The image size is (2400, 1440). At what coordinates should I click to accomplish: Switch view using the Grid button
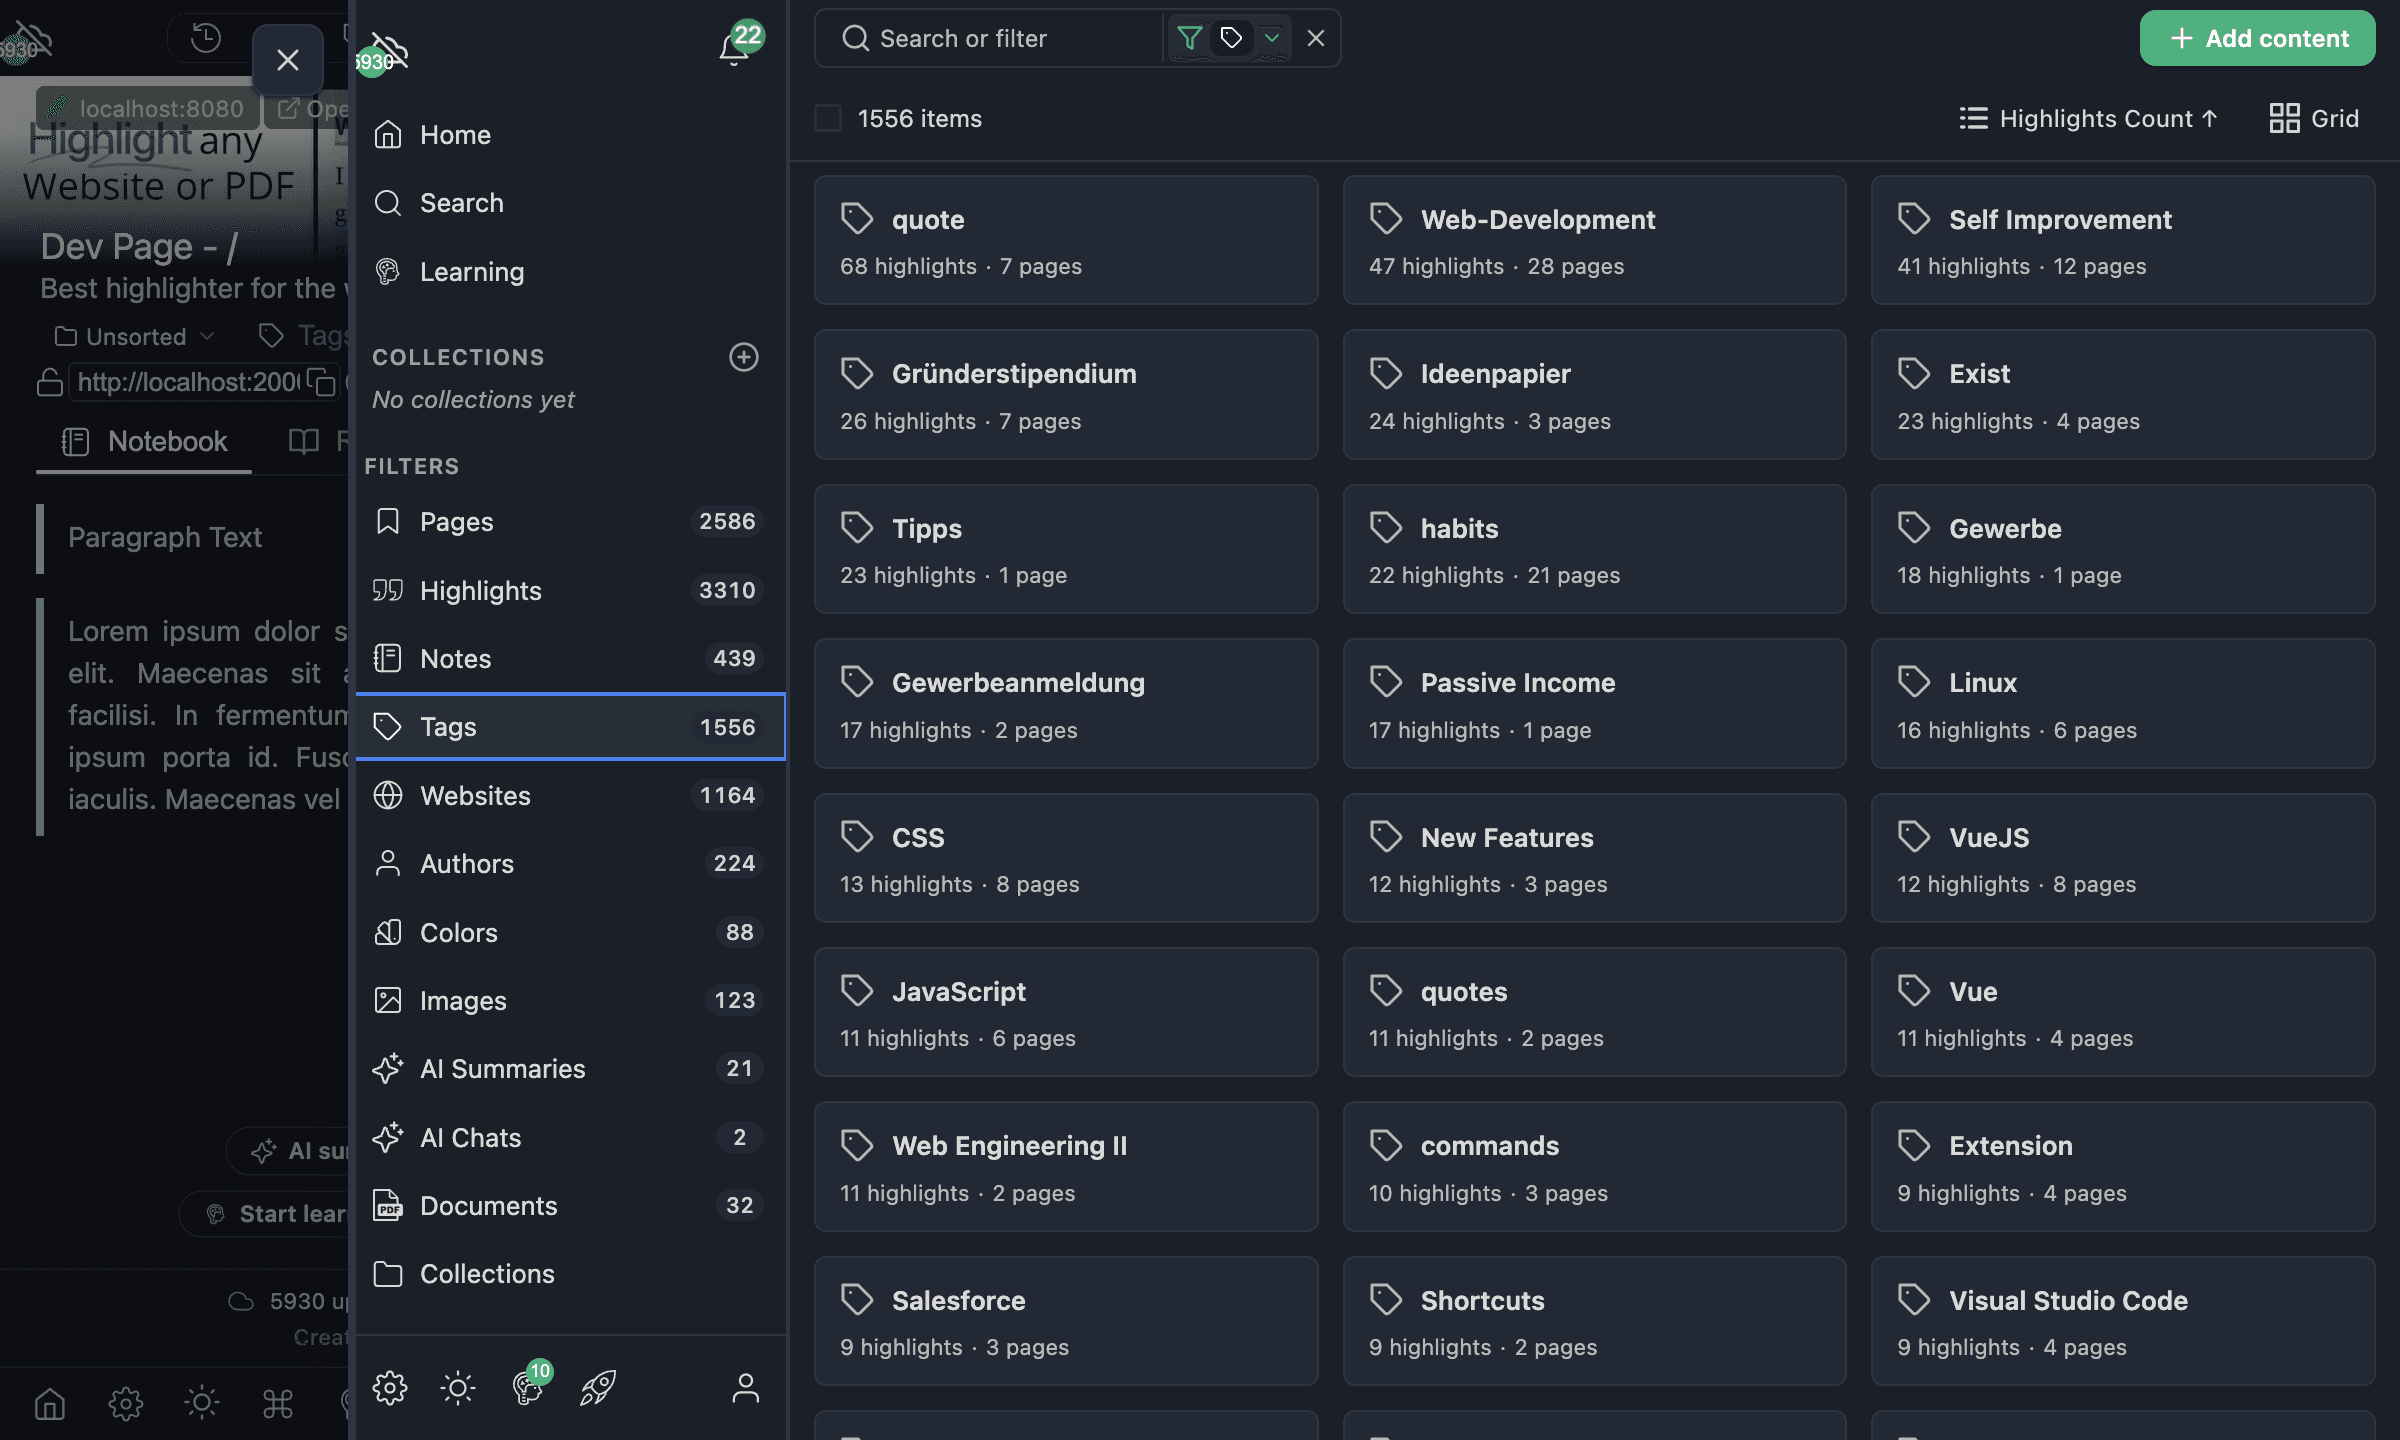pos(2314,118)
